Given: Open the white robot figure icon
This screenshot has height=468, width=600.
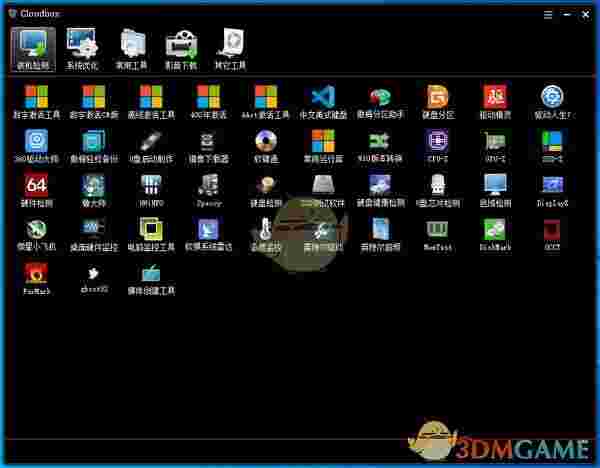Looking at the screenshot, I should point(438,185).
